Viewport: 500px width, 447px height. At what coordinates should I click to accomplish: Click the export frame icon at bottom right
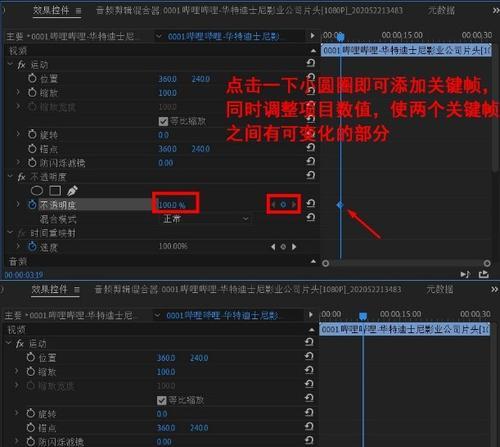pyautogui.click(x=484, y=274)
